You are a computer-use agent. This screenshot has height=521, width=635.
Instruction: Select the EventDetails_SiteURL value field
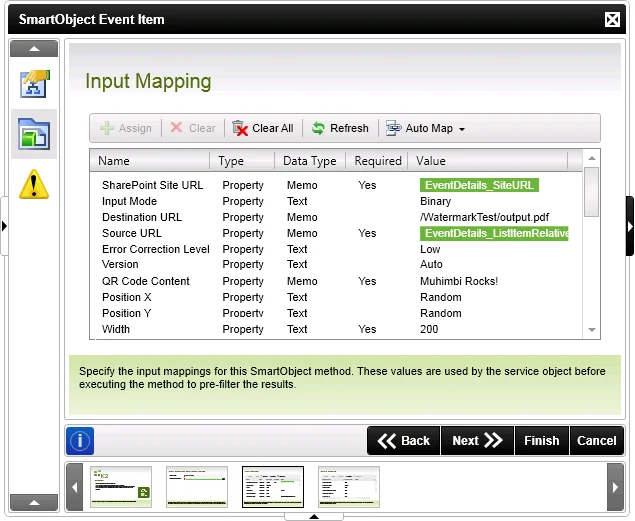tap(480, 185)
